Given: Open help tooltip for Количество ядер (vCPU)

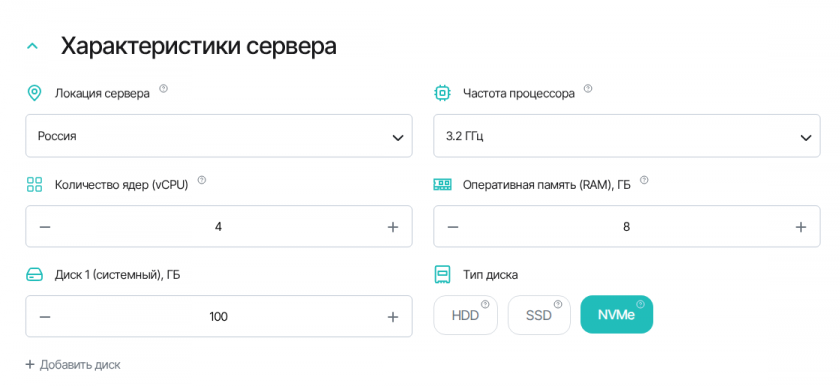Looking at the screenshot, I should click(201, 180).
